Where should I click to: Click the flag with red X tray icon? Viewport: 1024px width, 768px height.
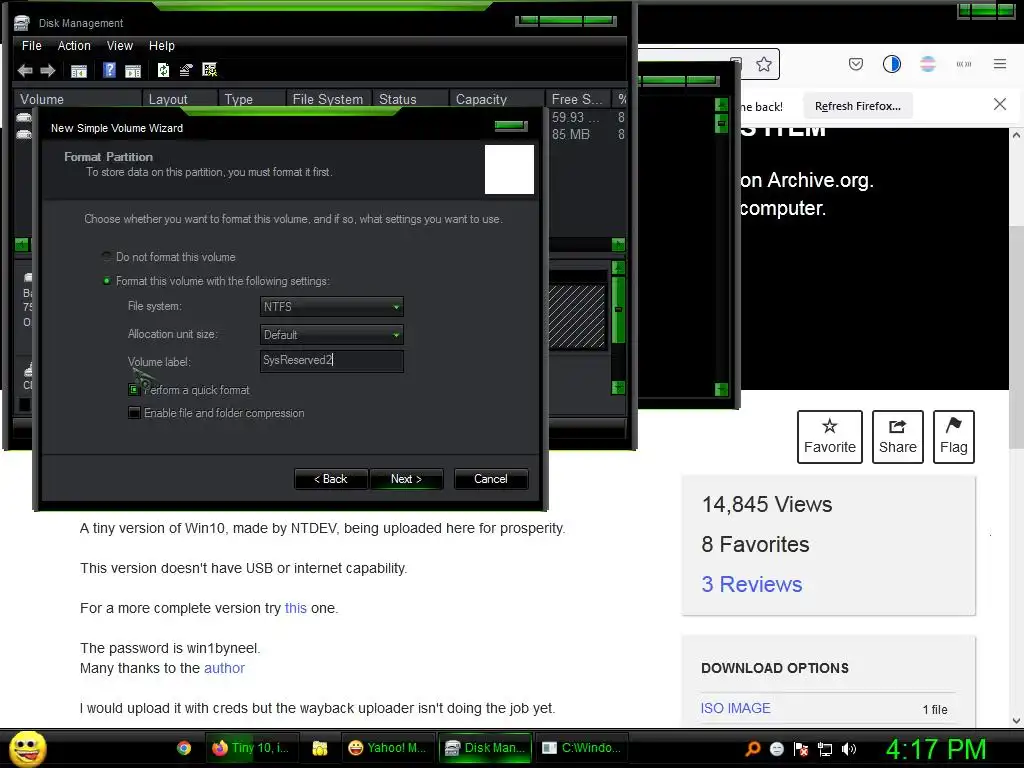pyautogui.click(x=801, y=749)
